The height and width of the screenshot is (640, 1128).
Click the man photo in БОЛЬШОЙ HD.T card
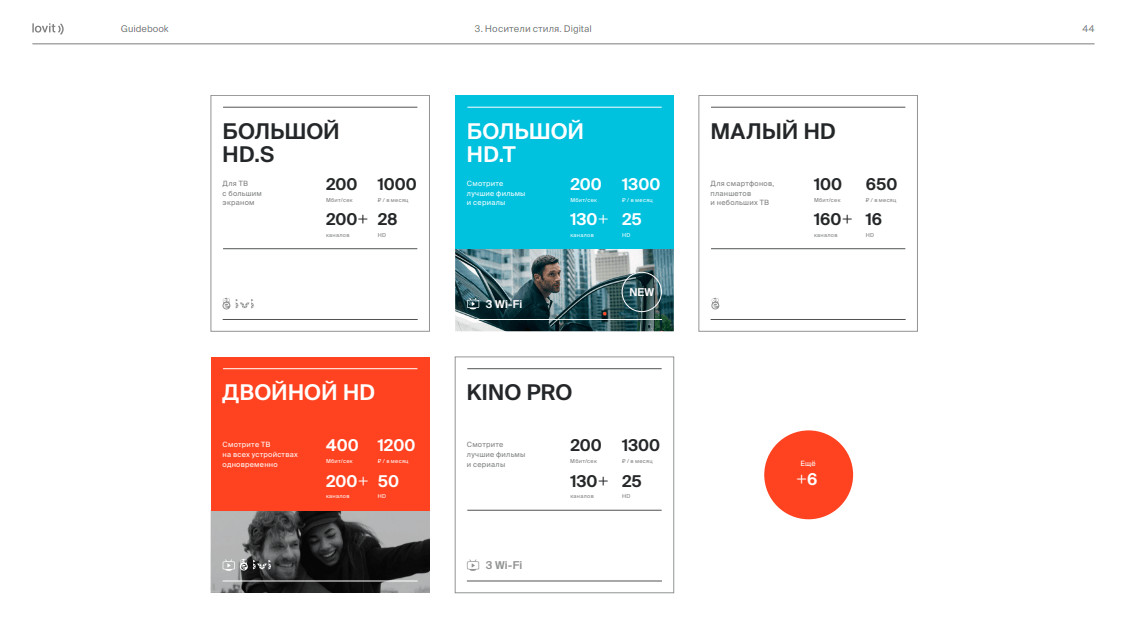click(564, 290)
